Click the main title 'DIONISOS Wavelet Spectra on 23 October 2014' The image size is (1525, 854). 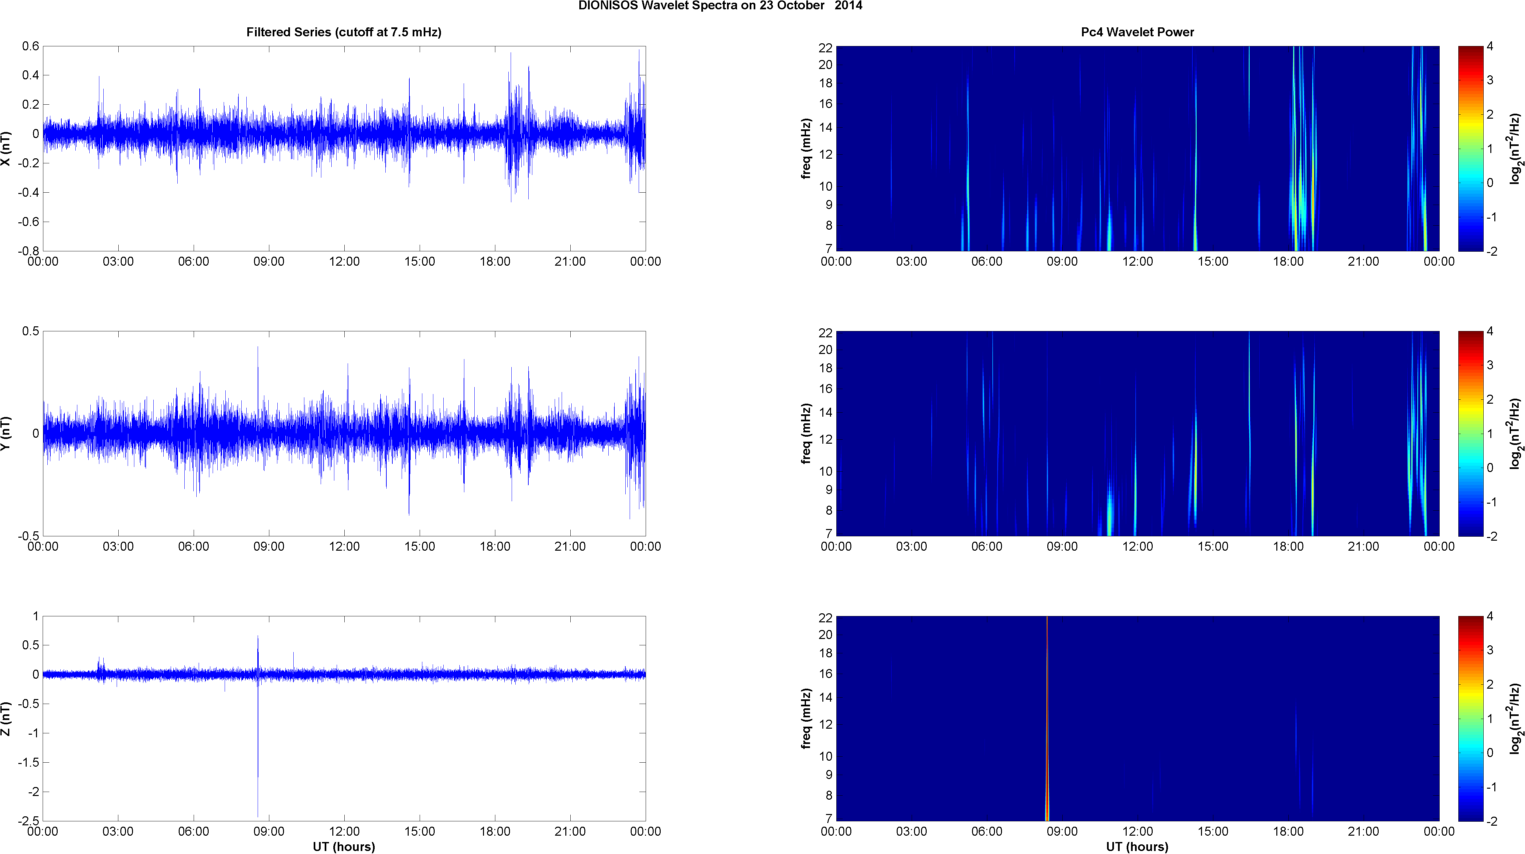(x=720, y=6)
